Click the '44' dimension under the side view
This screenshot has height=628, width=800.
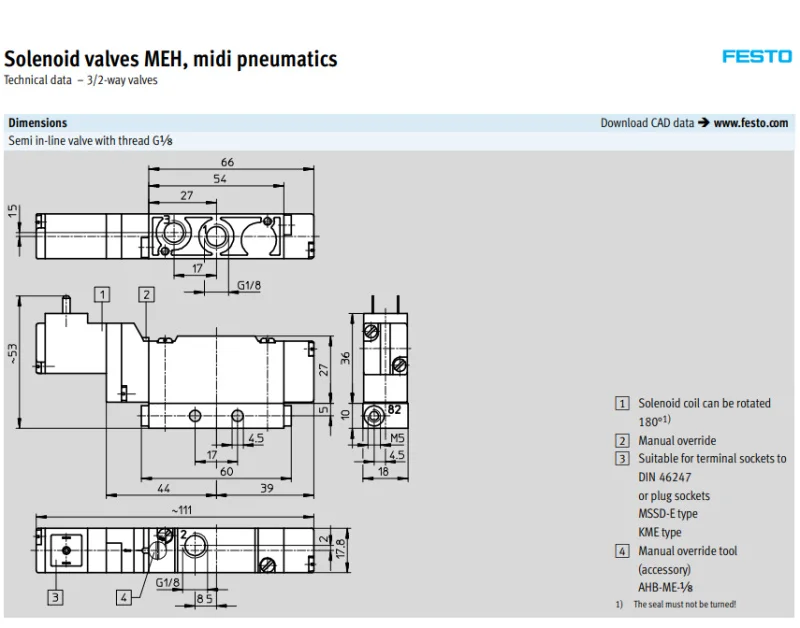click(163, 488)
